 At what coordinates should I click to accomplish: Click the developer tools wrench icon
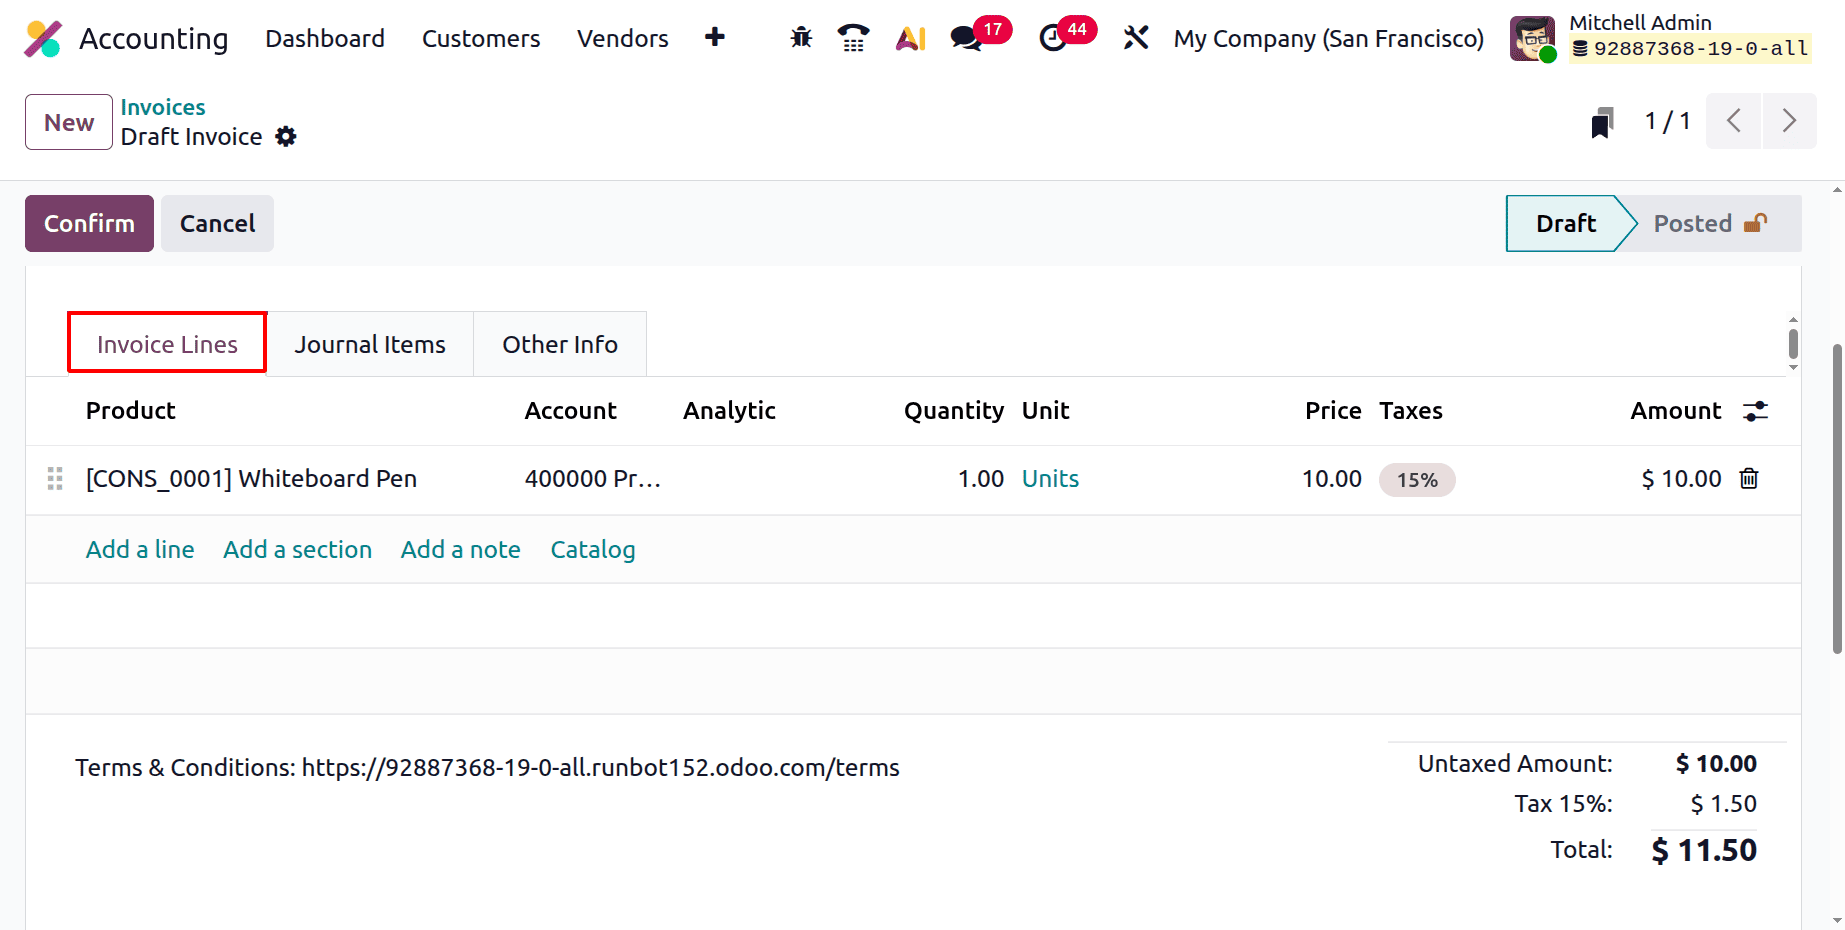[1135, 37]
